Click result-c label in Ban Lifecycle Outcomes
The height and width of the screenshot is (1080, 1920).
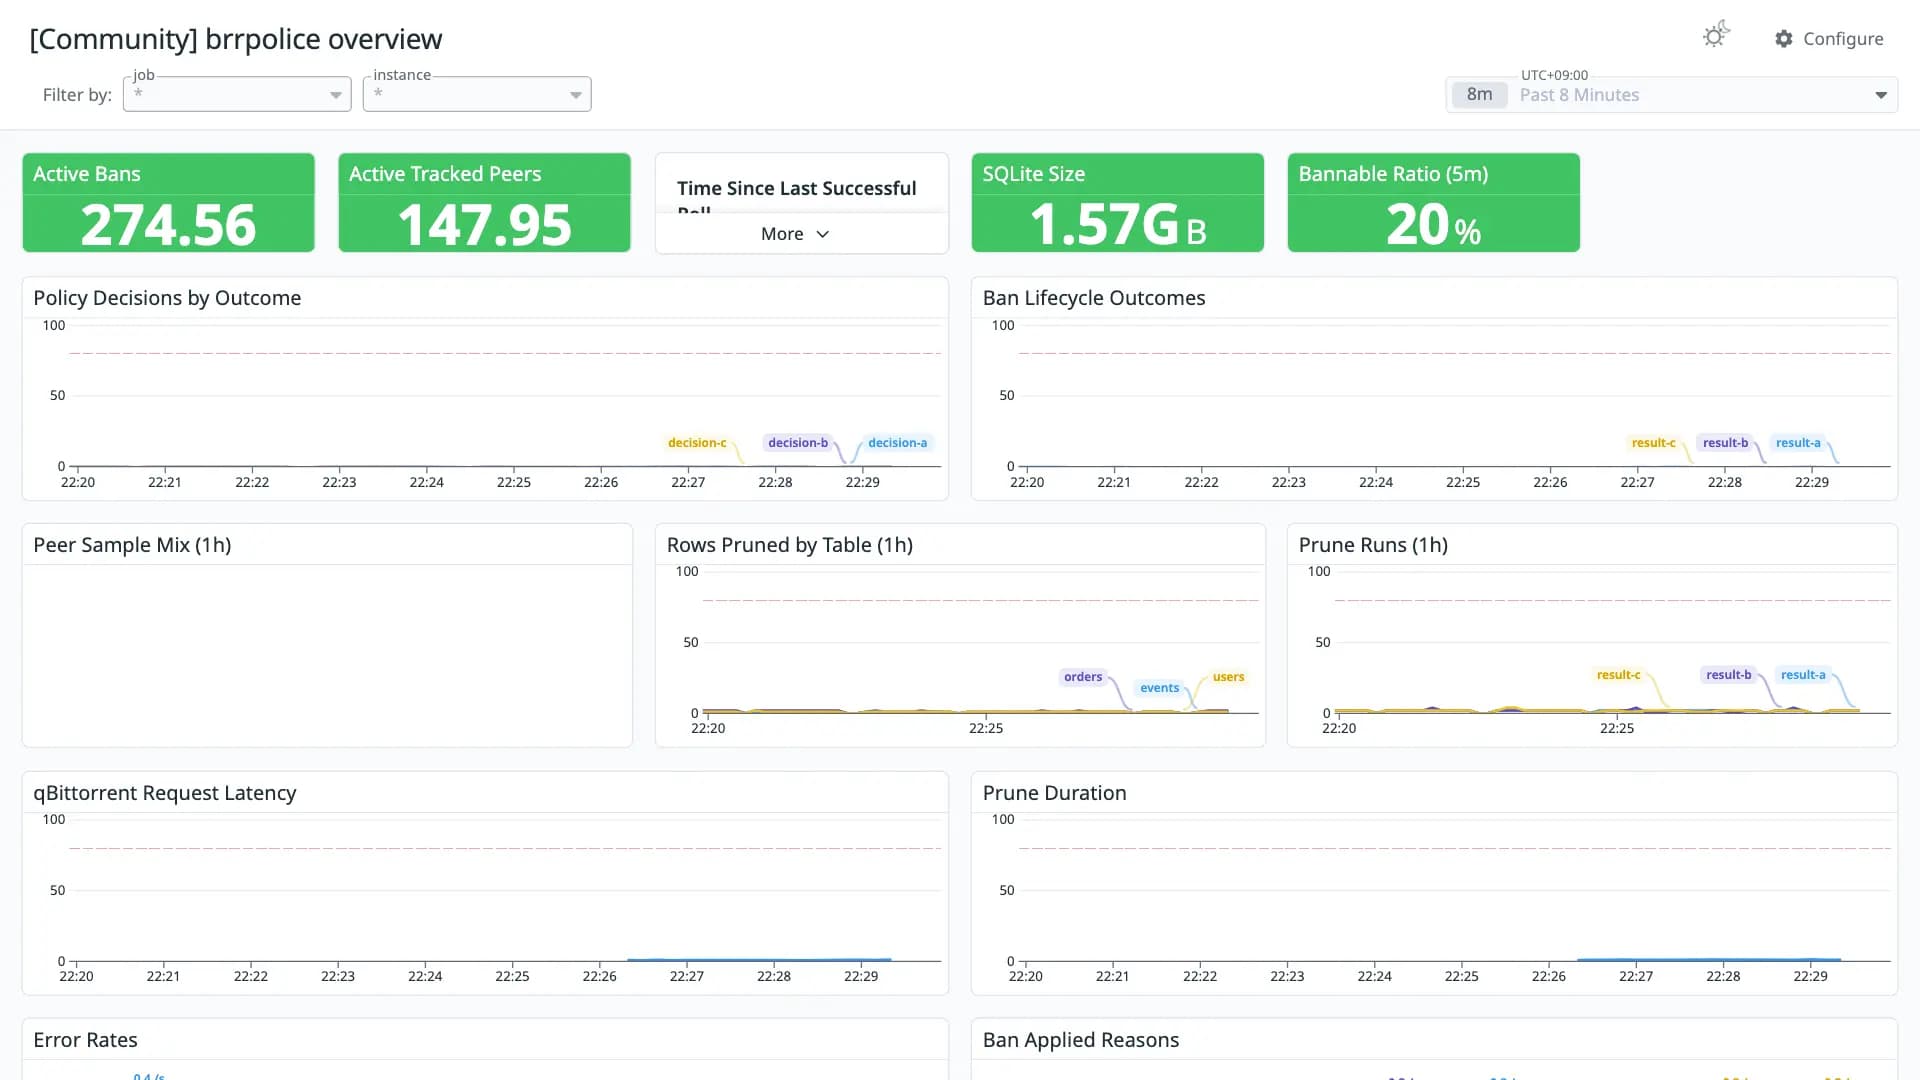coord(1653,443)
